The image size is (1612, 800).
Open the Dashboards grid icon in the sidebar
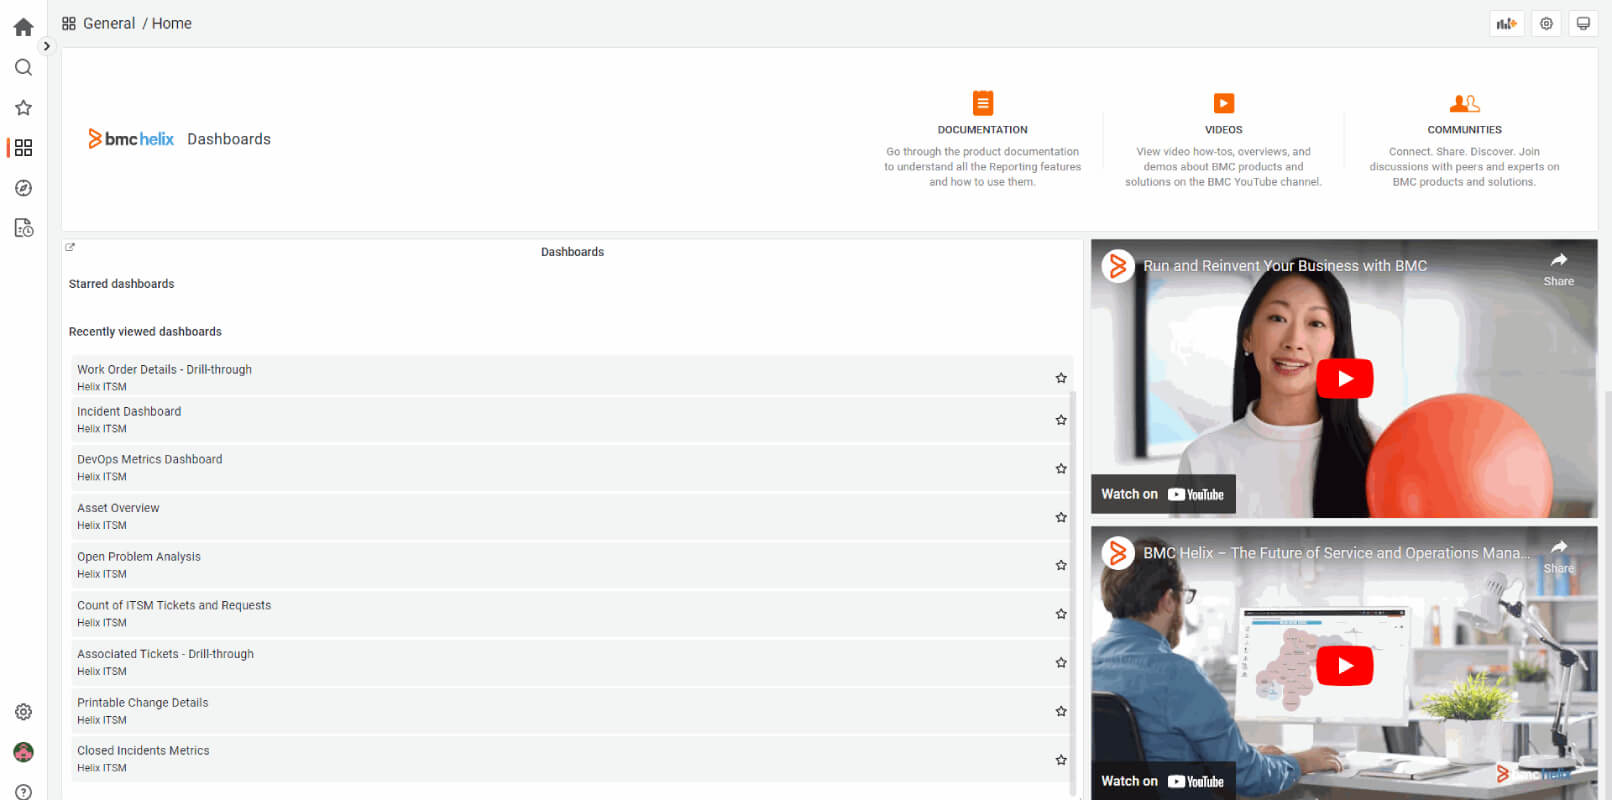(x=23, y=148)
